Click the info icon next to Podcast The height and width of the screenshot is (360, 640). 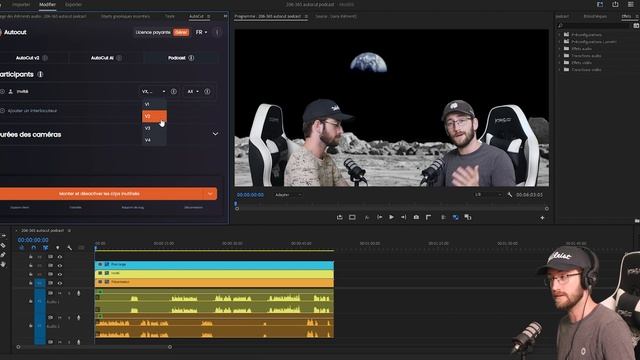(191, 58)
